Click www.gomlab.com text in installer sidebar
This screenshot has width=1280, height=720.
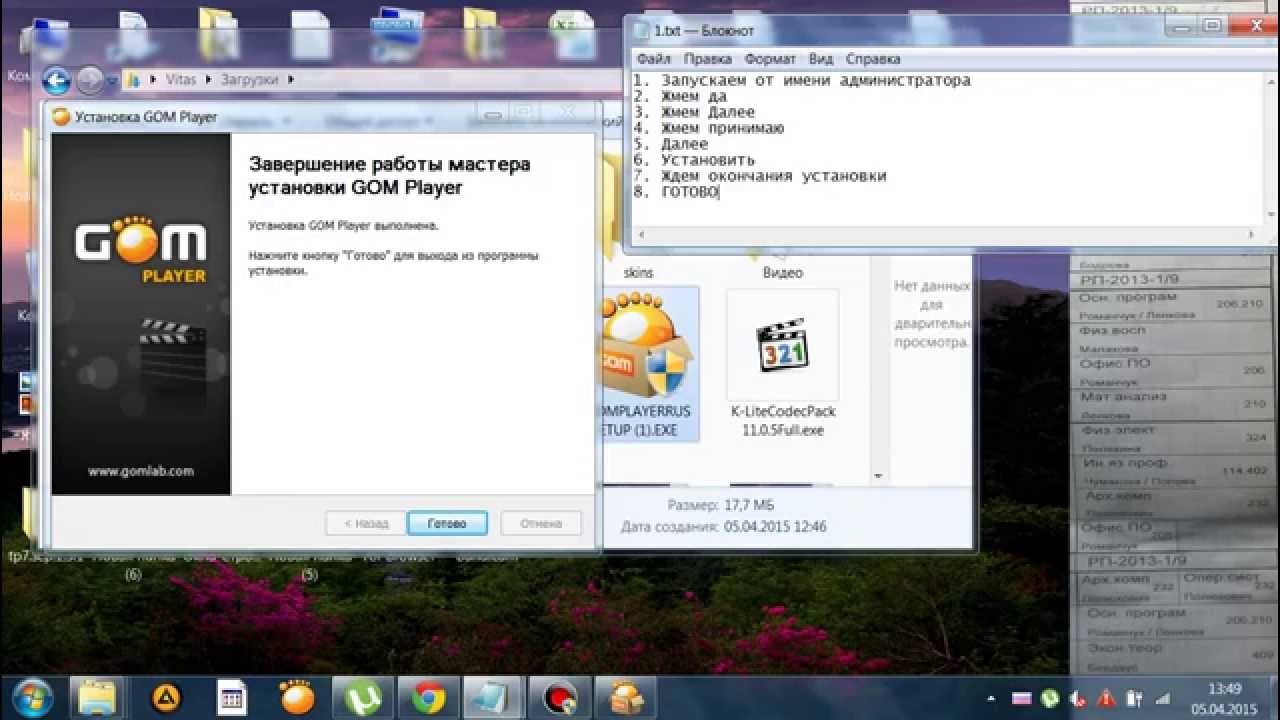point(141,471)
